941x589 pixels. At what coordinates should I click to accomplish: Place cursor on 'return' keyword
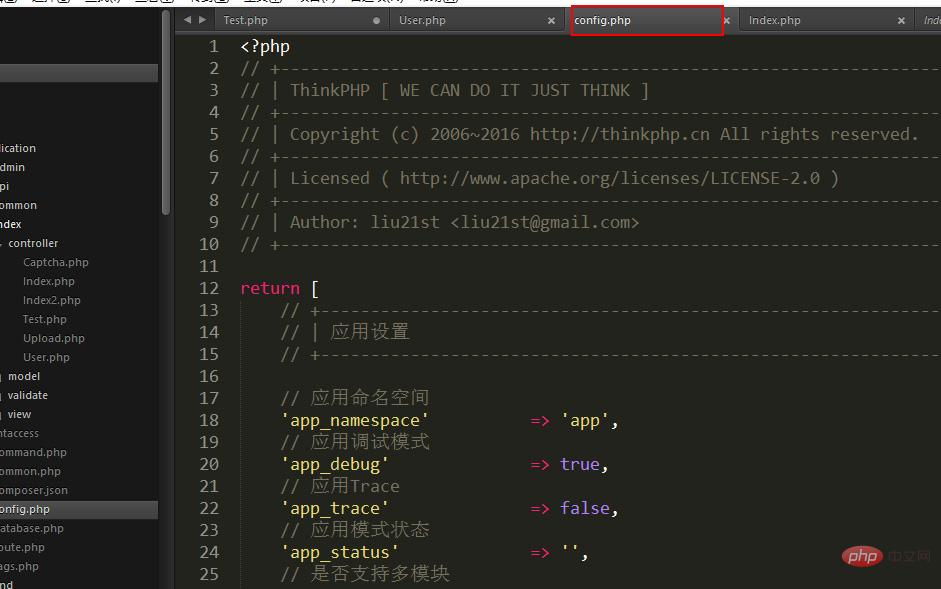[270, 289]
